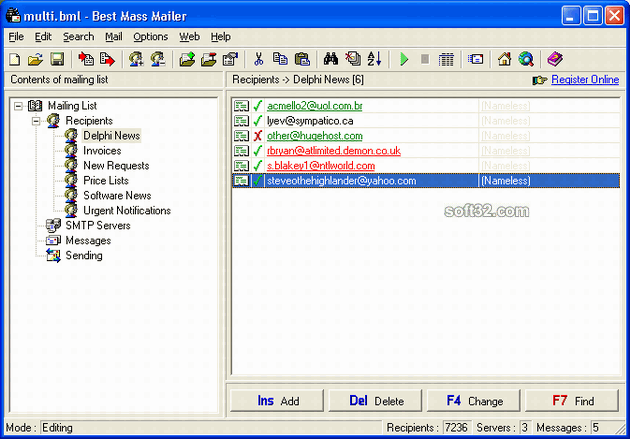
Task: Toggle the red X for other@hugehost.com
Action: pyautogui.click(x=258, y=136)
